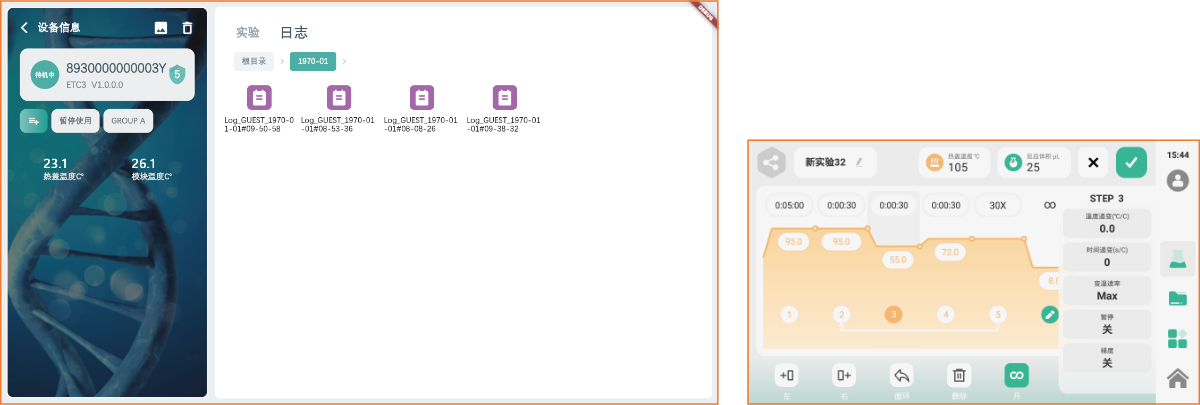
Task: Open the image icon in device info header
Action: (x=160, y=28)
